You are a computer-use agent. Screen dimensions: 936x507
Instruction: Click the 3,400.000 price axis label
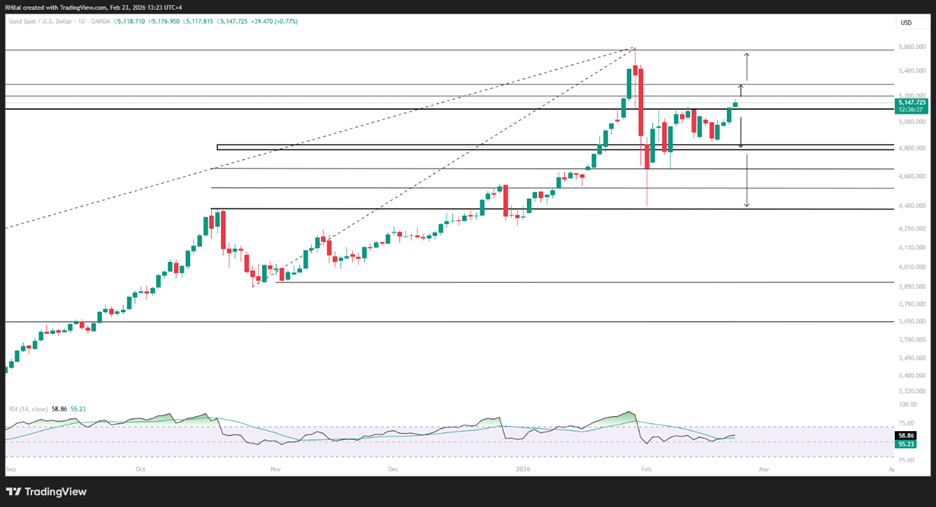point(912,376)
